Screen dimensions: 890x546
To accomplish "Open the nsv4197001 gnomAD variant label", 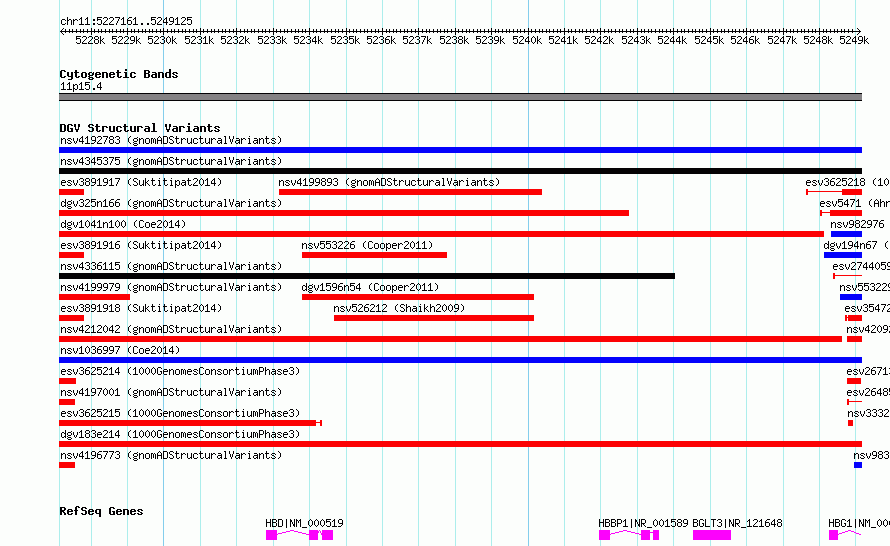I will pos(171,392).
